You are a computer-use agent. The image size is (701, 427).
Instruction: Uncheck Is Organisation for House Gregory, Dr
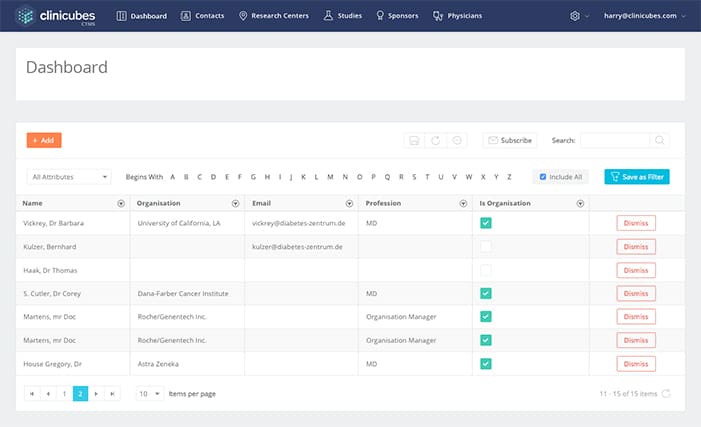coord(486,363)
